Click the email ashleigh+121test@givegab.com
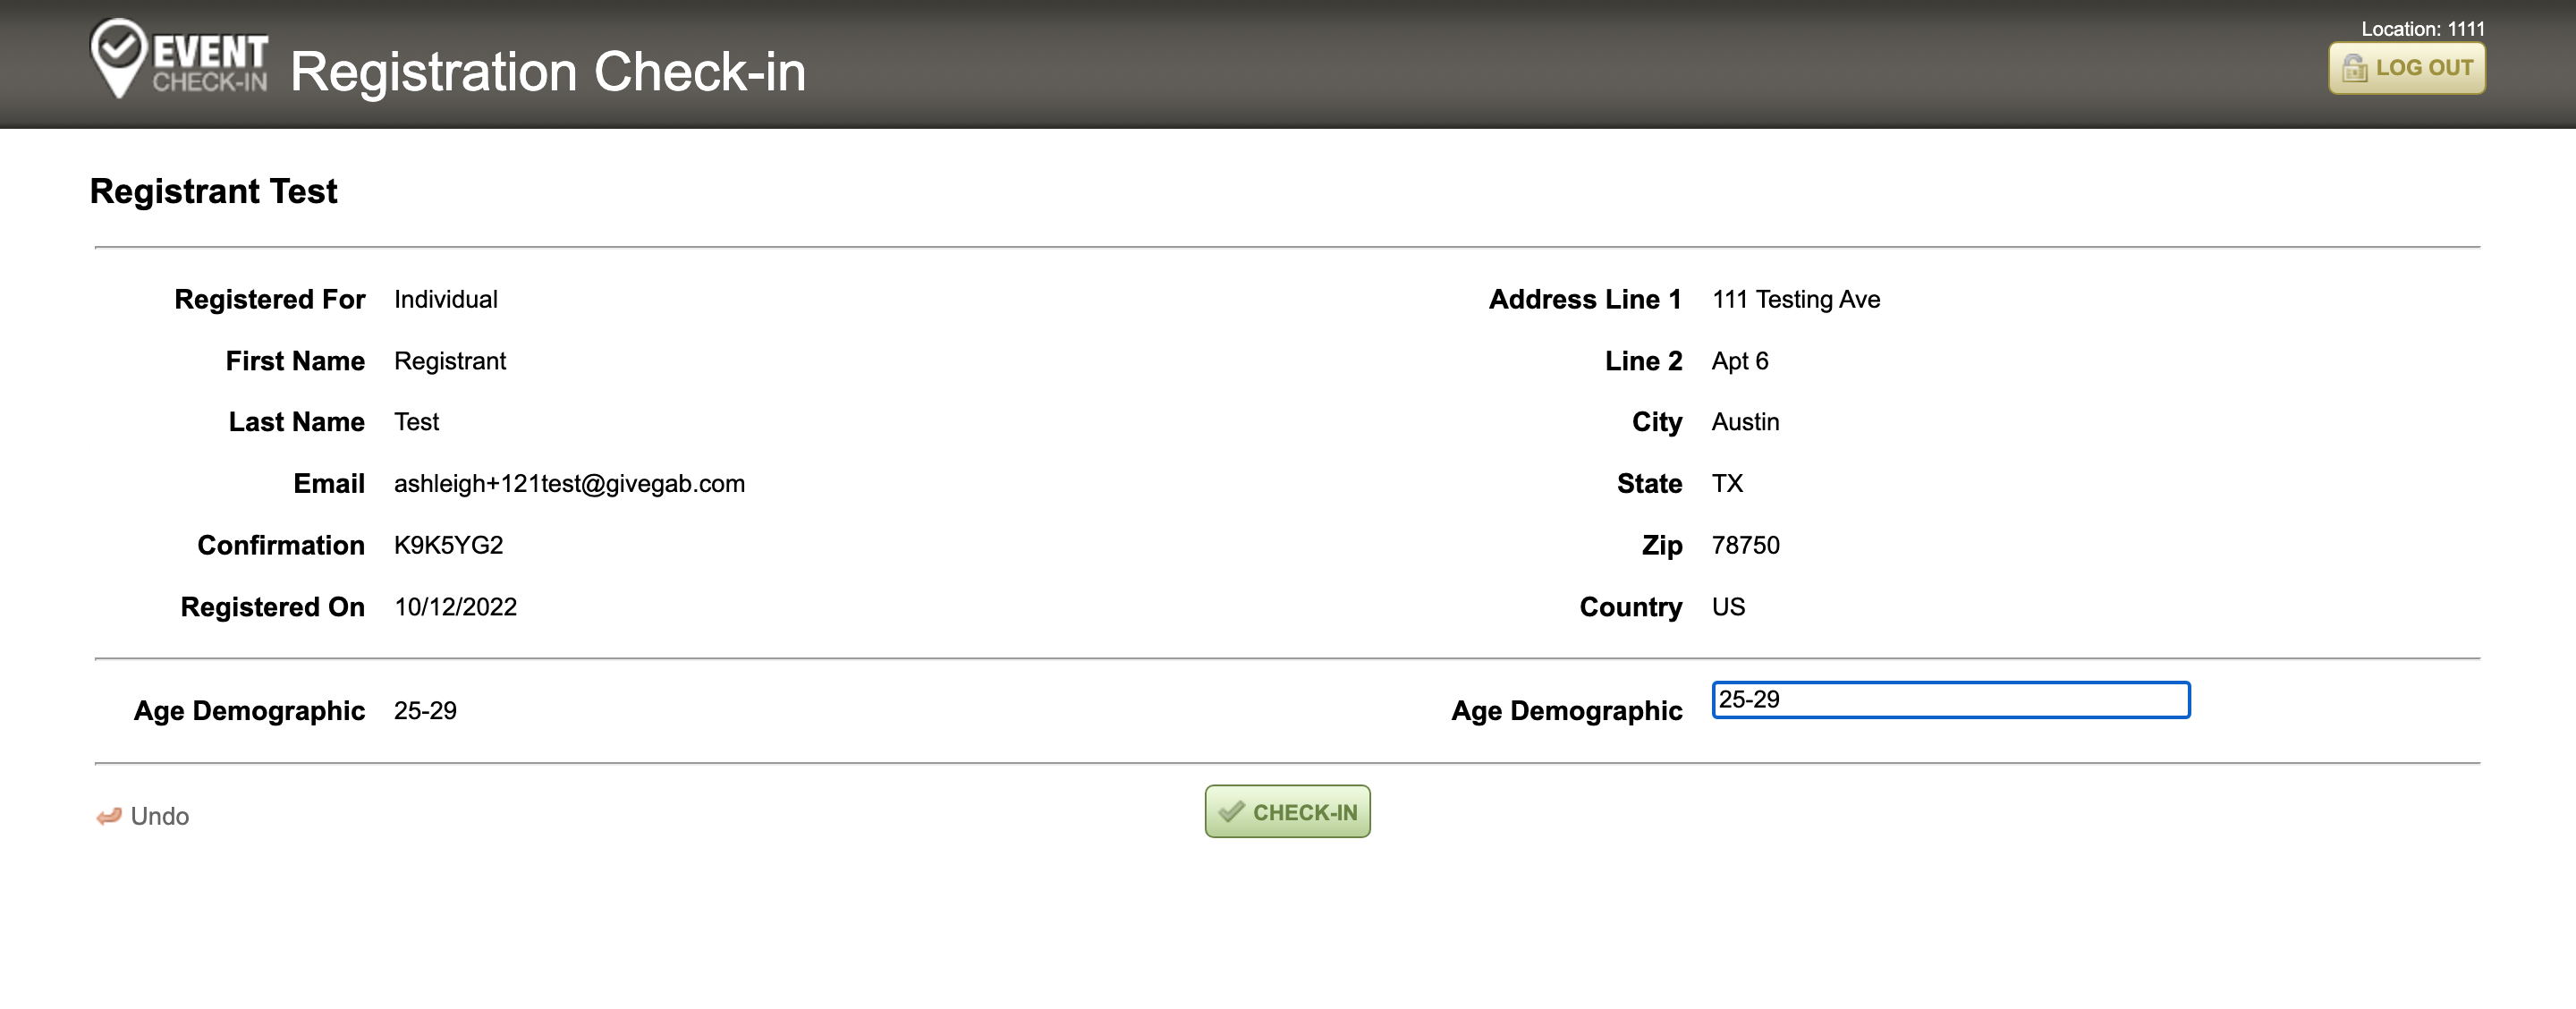 (x=569, y=484)
